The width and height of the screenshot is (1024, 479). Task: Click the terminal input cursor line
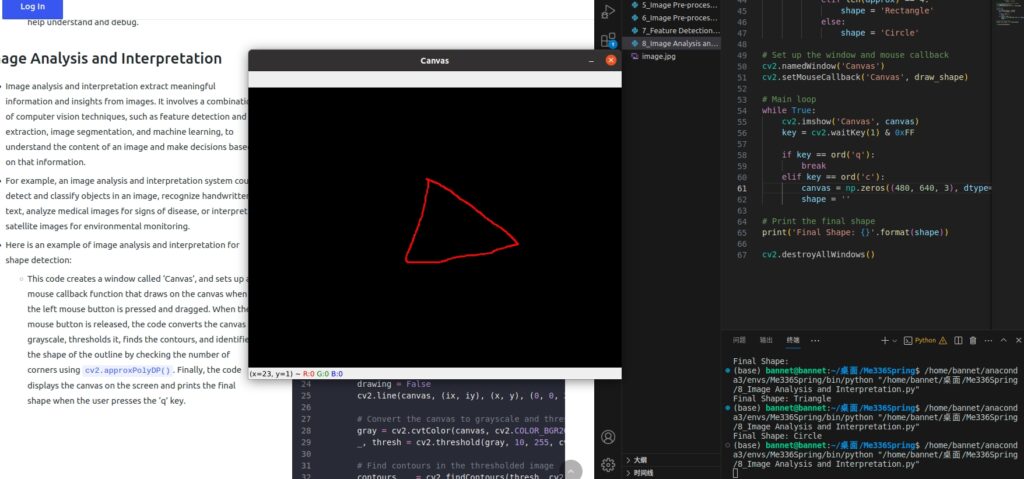tap(735, 473)
